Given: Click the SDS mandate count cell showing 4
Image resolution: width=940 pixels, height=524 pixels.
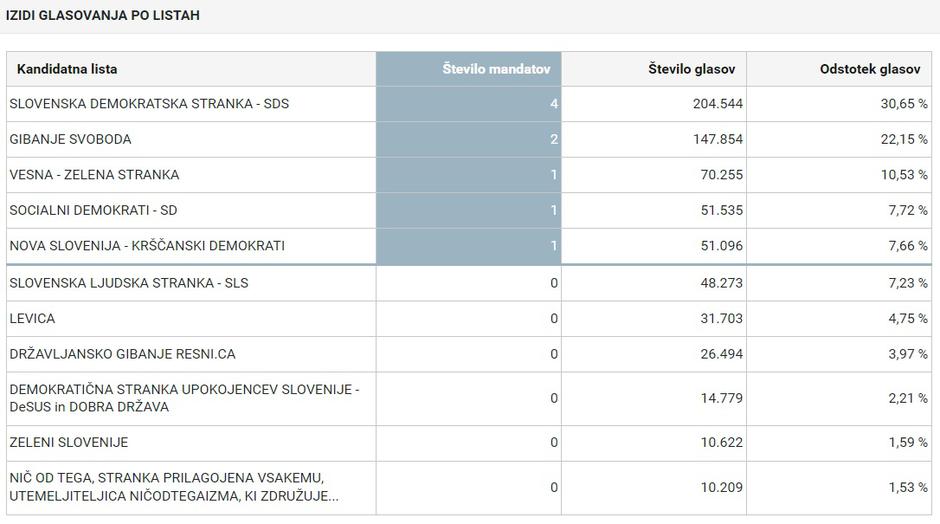Looking at the screenshot, I should [553, 104].
